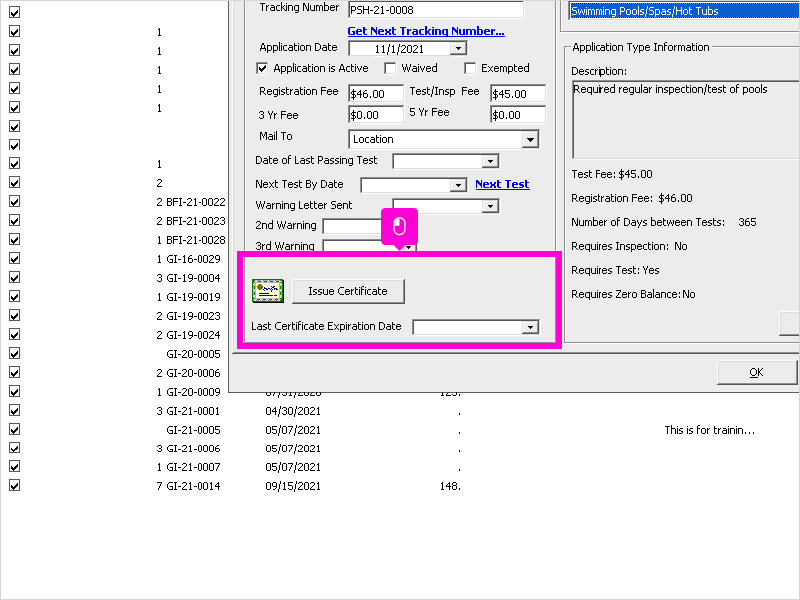Toggle Application is Active checkbox

tap(262, 68)
